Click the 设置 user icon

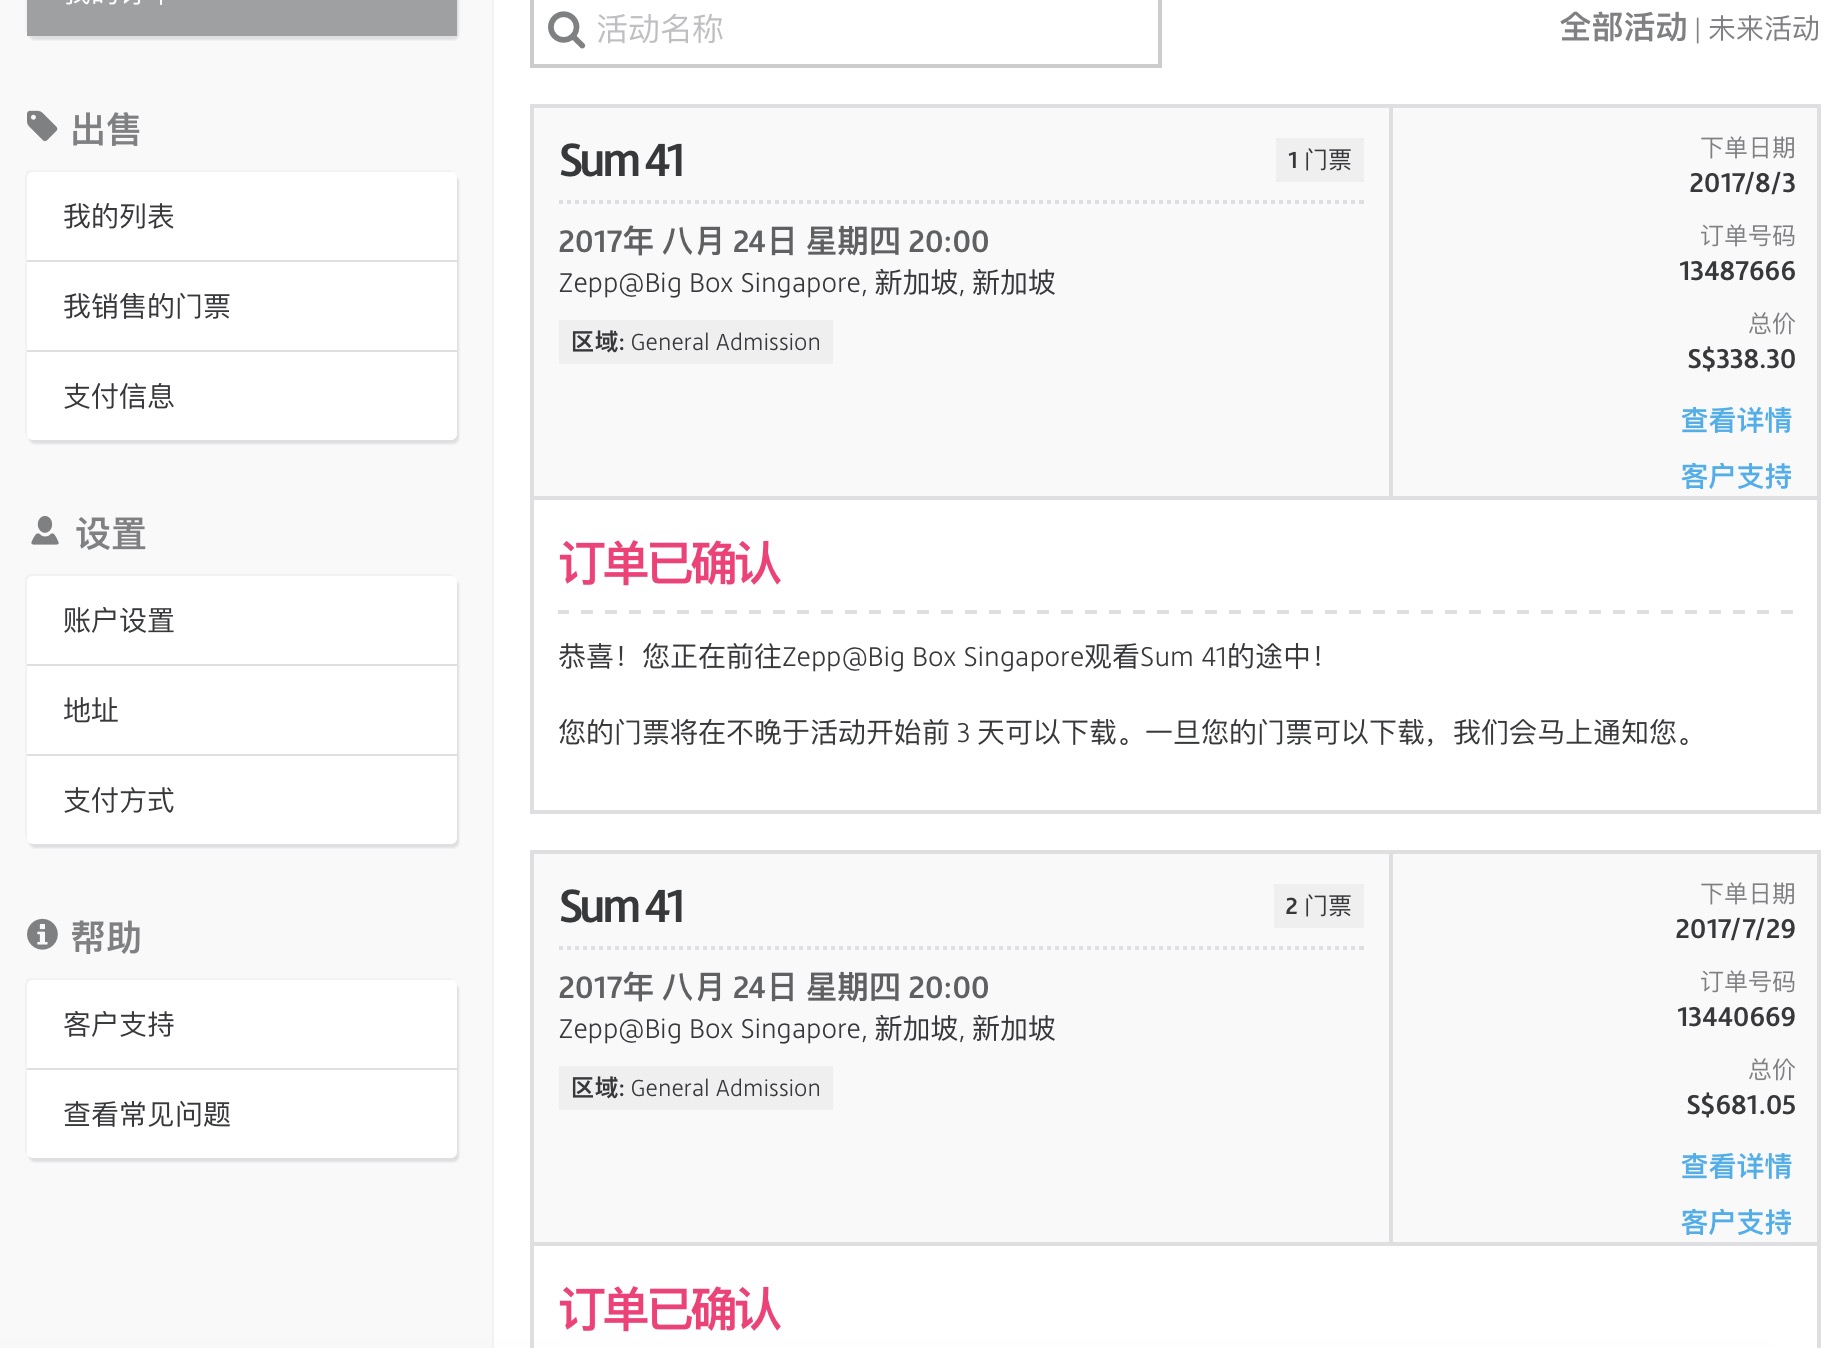coord(45,531)
